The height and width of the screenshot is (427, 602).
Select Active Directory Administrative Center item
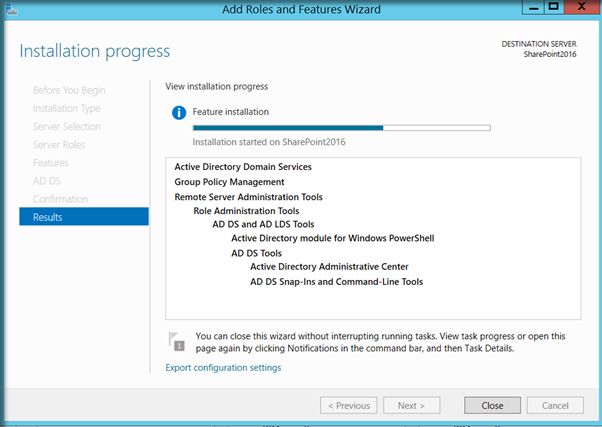point(329,266)
